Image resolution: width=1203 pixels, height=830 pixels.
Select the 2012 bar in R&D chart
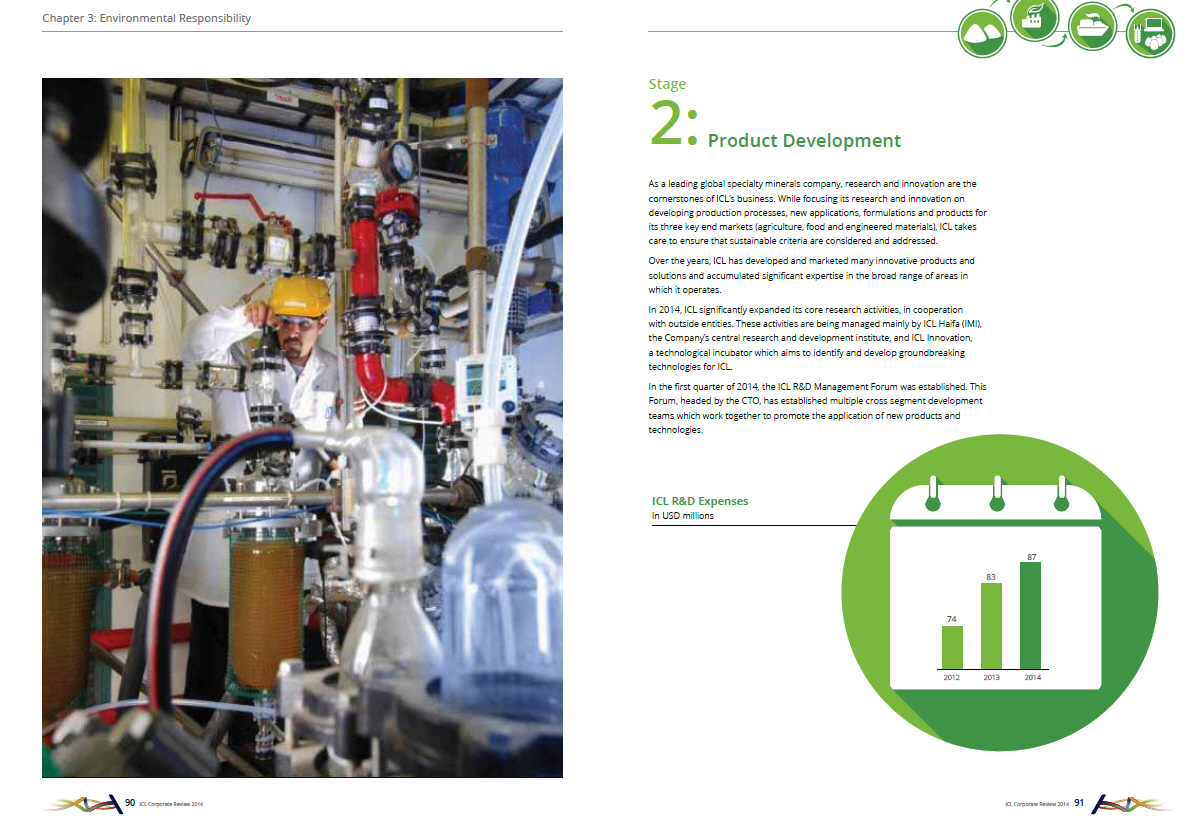tap(952, 647)
